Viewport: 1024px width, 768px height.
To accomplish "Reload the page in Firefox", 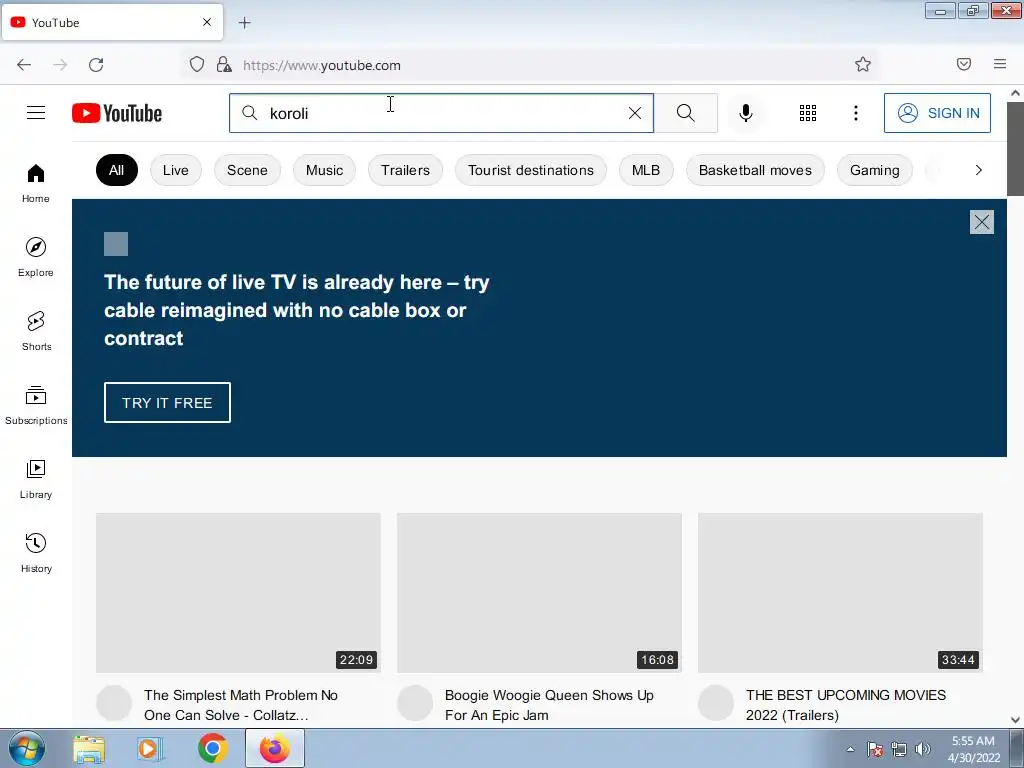I will 96,65.
